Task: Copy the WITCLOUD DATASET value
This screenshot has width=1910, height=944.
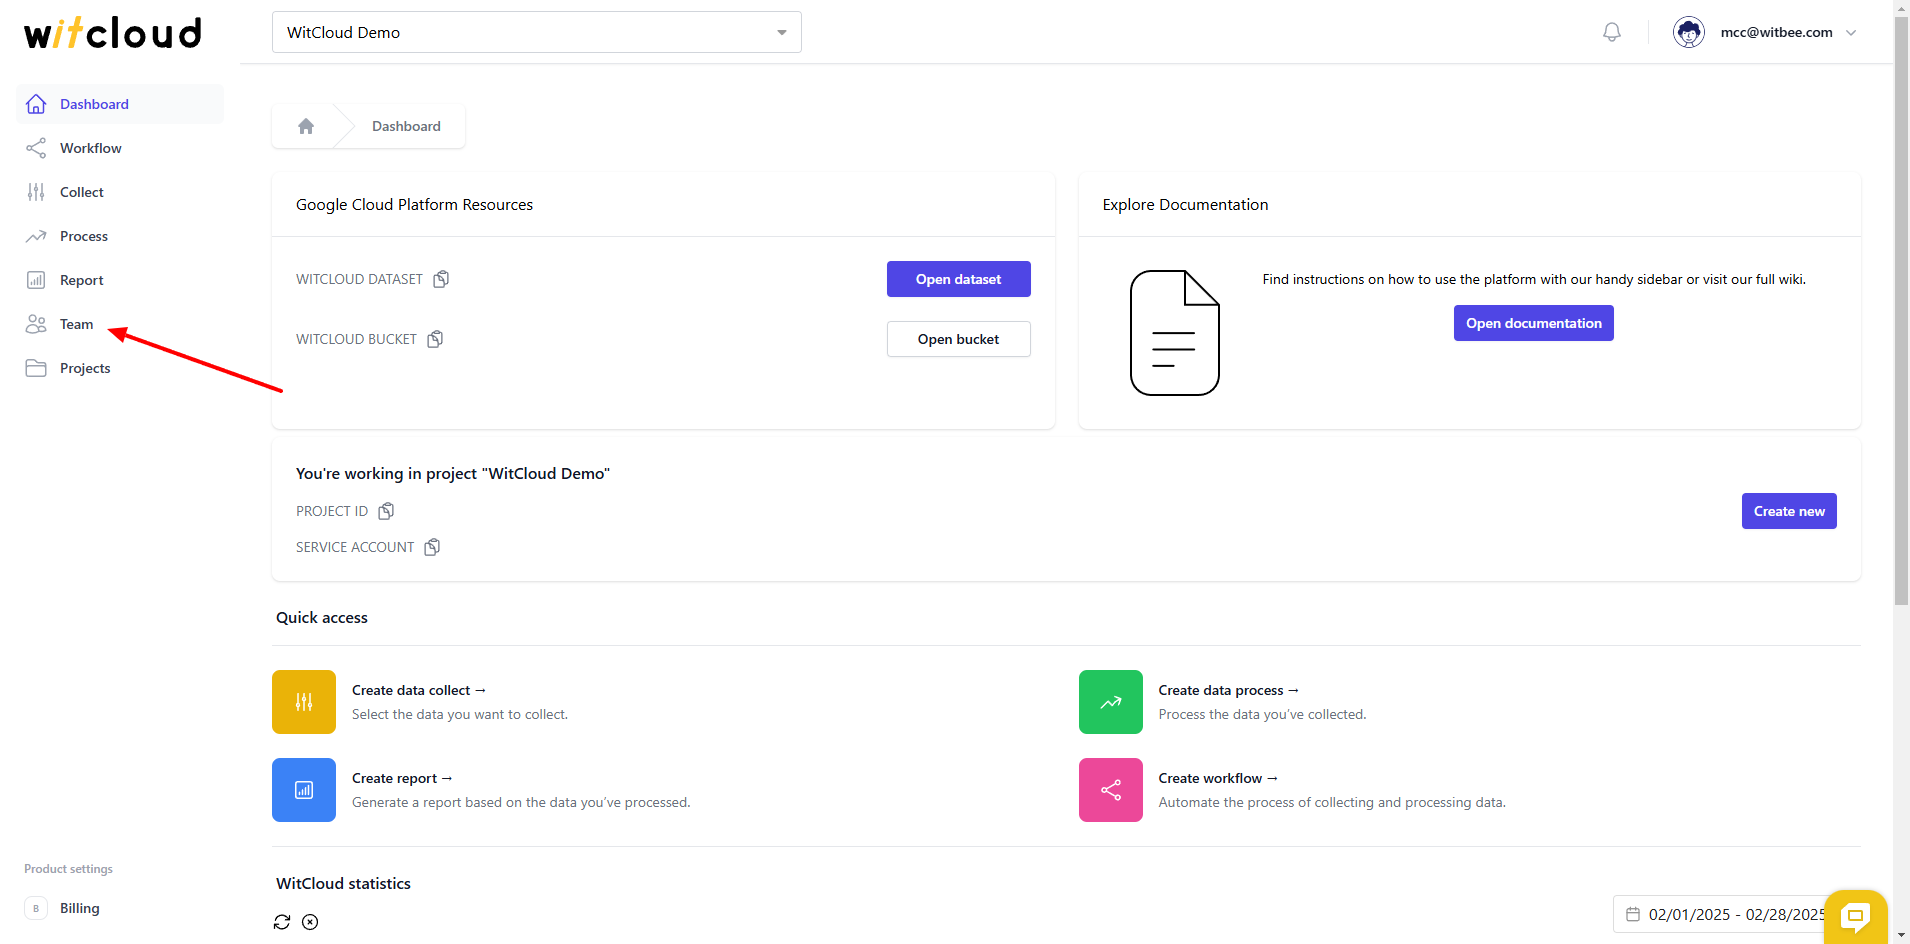Action: 441,279
